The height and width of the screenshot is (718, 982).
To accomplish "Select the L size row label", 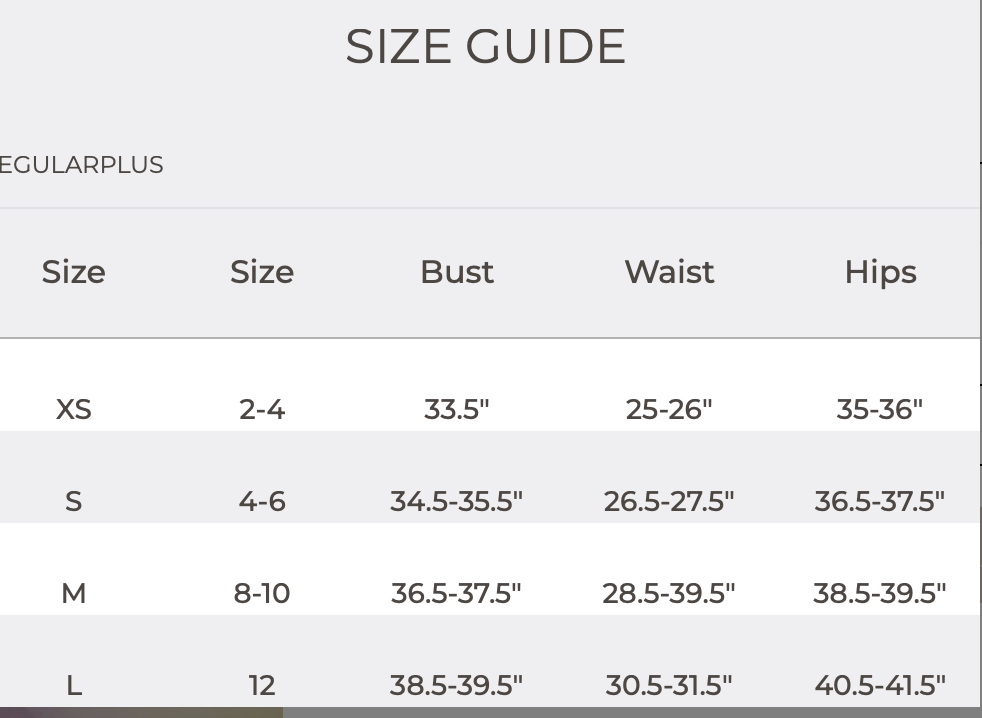I will pos(74,685).
